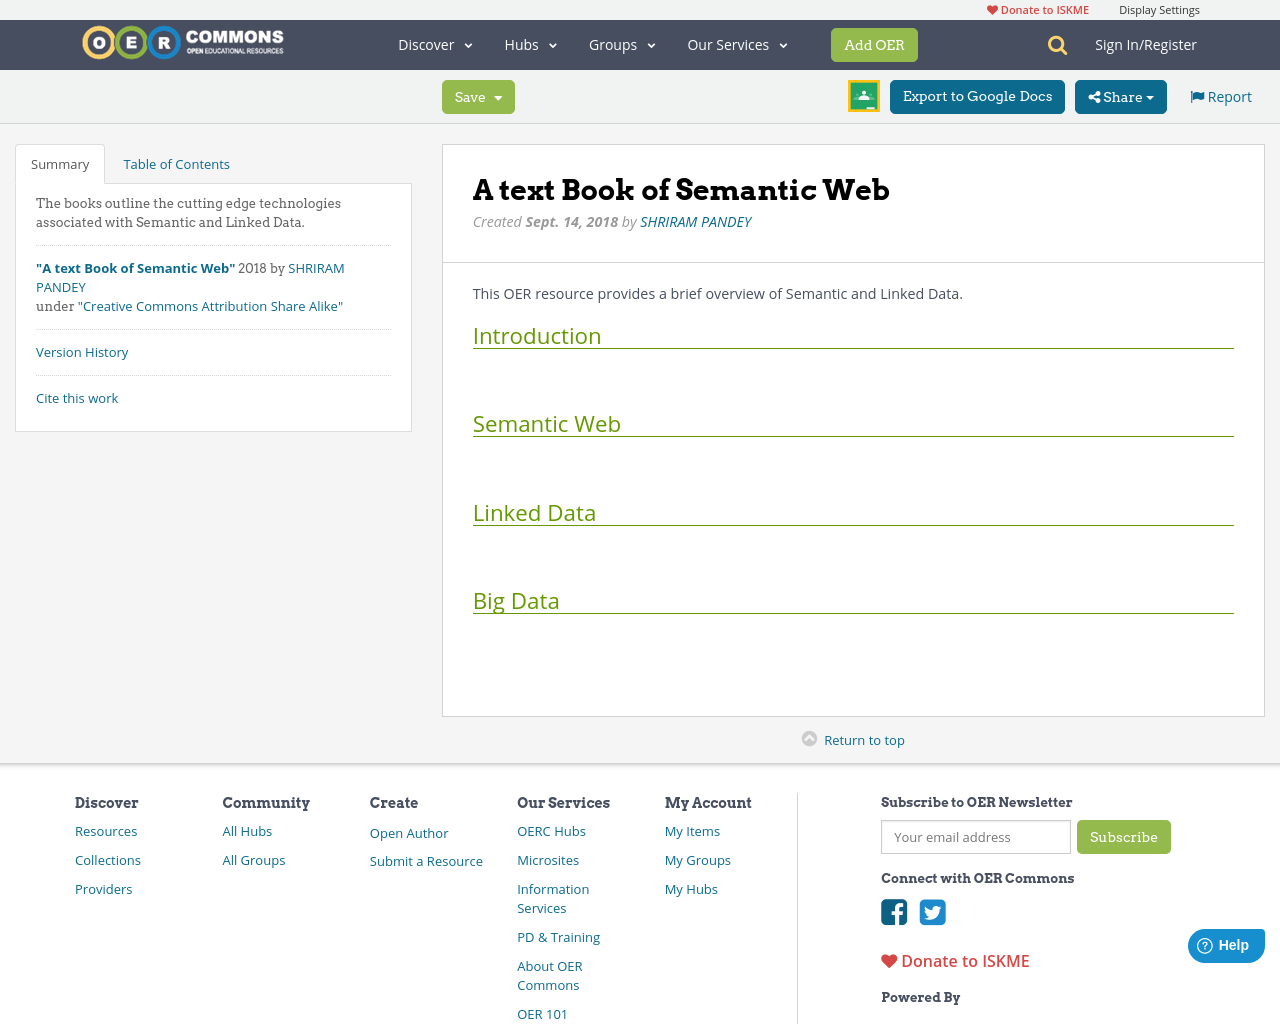
Task: Select the Google Classroom share icon
Action: coord(863,96)
